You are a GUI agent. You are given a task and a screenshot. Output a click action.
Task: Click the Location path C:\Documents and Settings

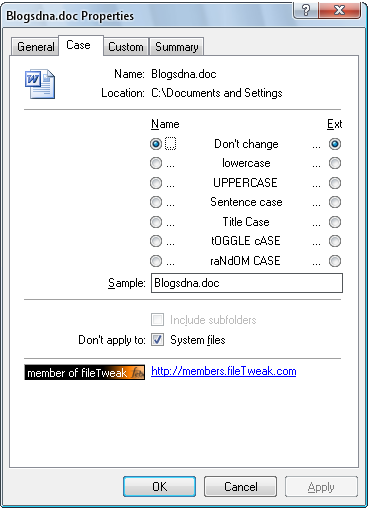tap(217, 93)
